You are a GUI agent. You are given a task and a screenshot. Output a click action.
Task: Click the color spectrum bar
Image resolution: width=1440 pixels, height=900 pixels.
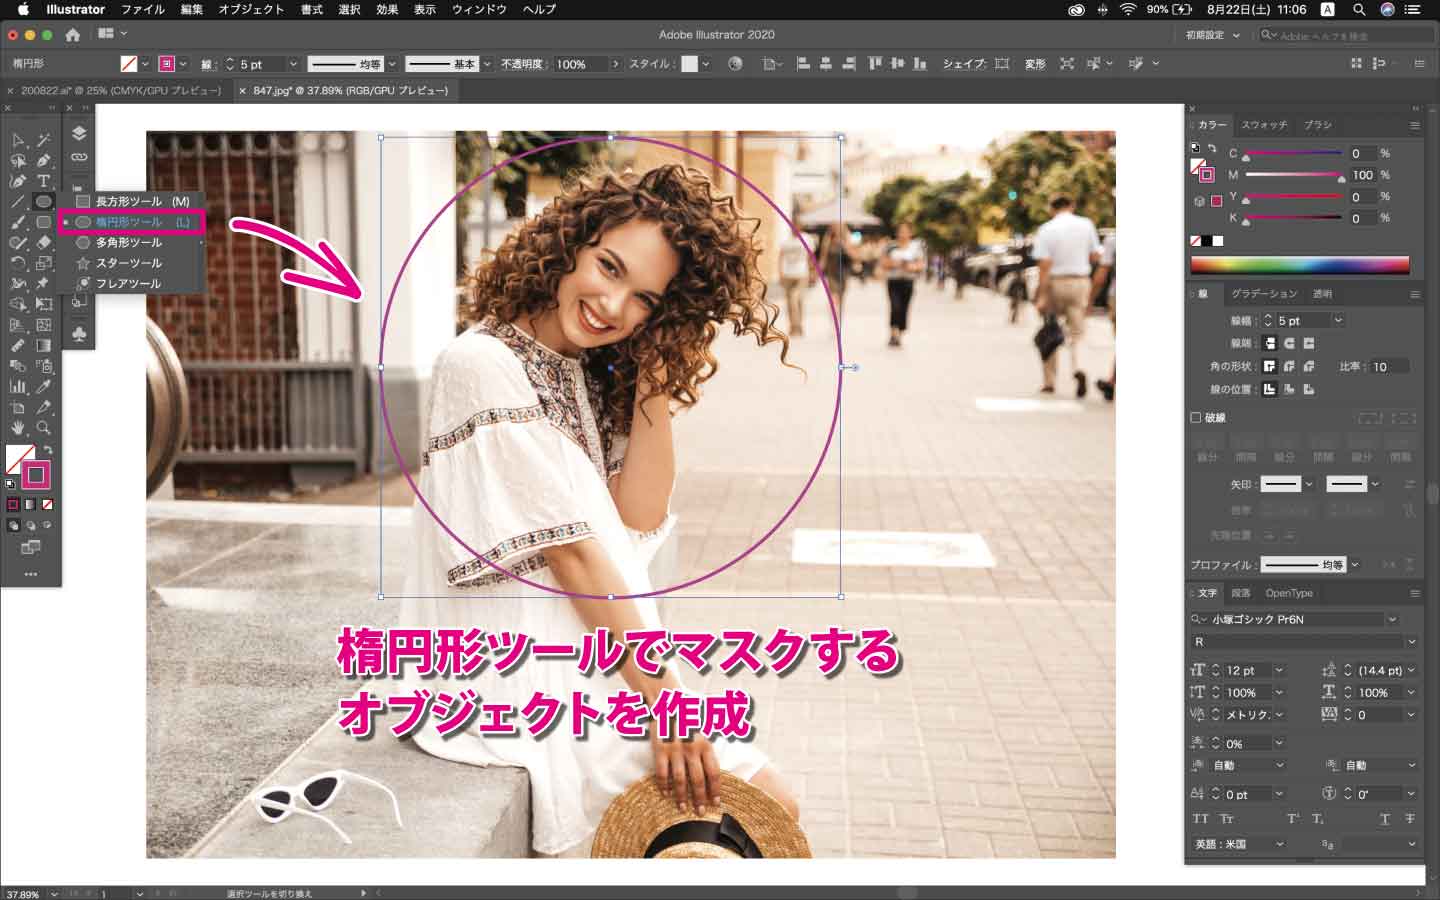pos(1299,265)
